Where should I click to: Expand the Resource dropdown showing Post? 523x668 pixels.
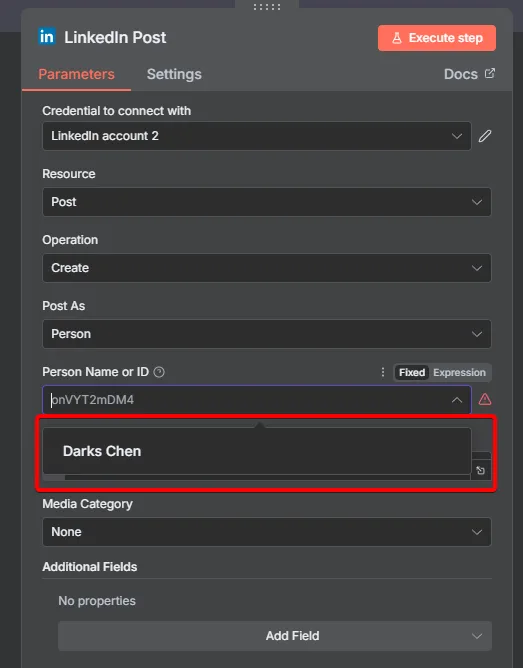pyautogui.click(x=267, y=202)
